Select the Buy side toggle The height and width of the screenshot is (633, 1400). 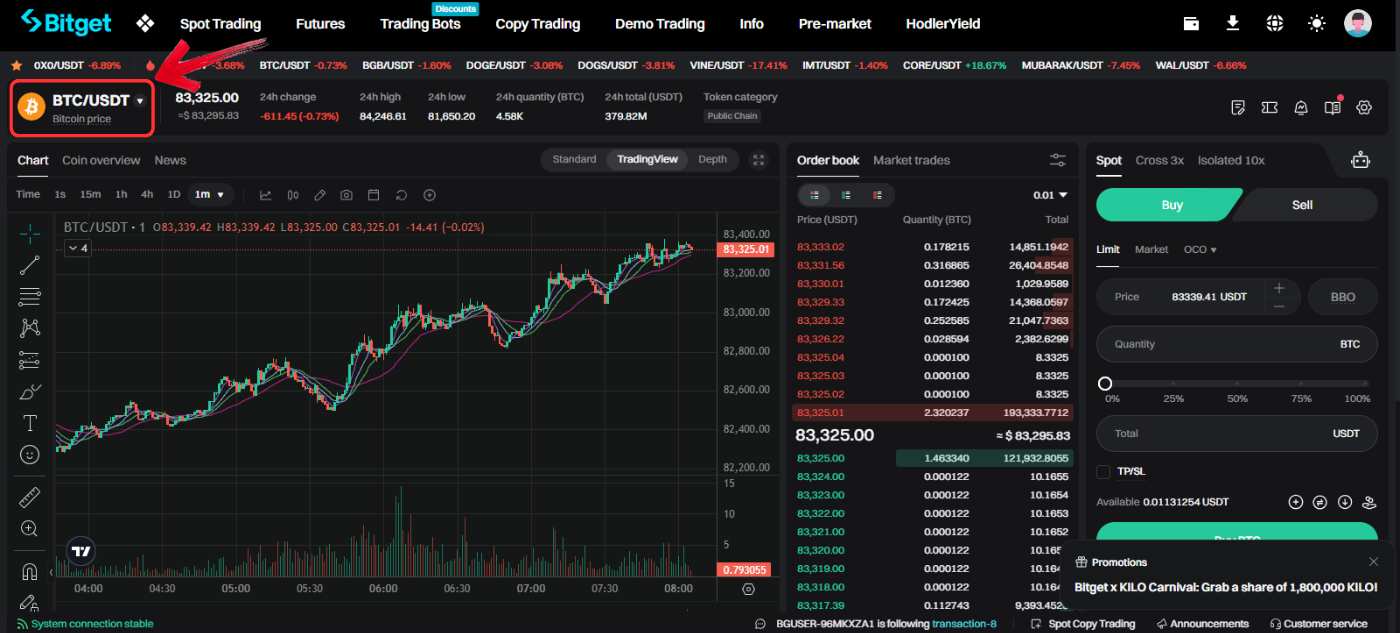[x=1171, y=204]
